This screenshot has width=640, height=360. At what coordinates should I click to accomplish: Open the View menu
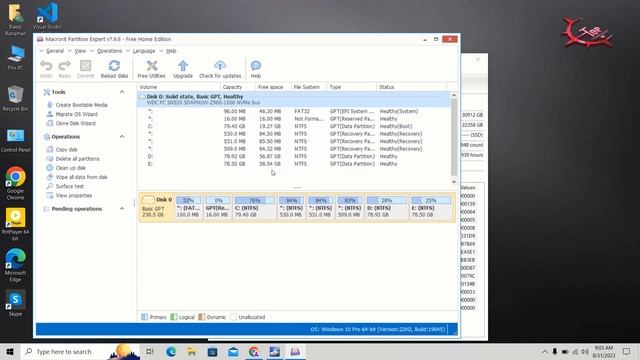click(80, 51)
